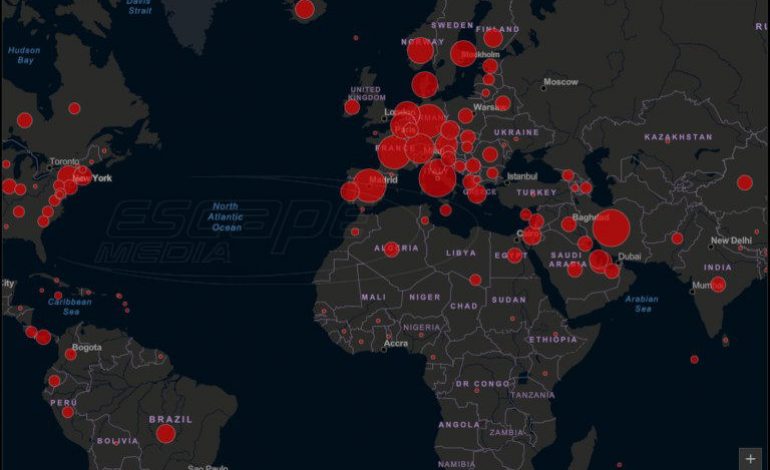Click the United Kingdom label

(x=367, y=93)
